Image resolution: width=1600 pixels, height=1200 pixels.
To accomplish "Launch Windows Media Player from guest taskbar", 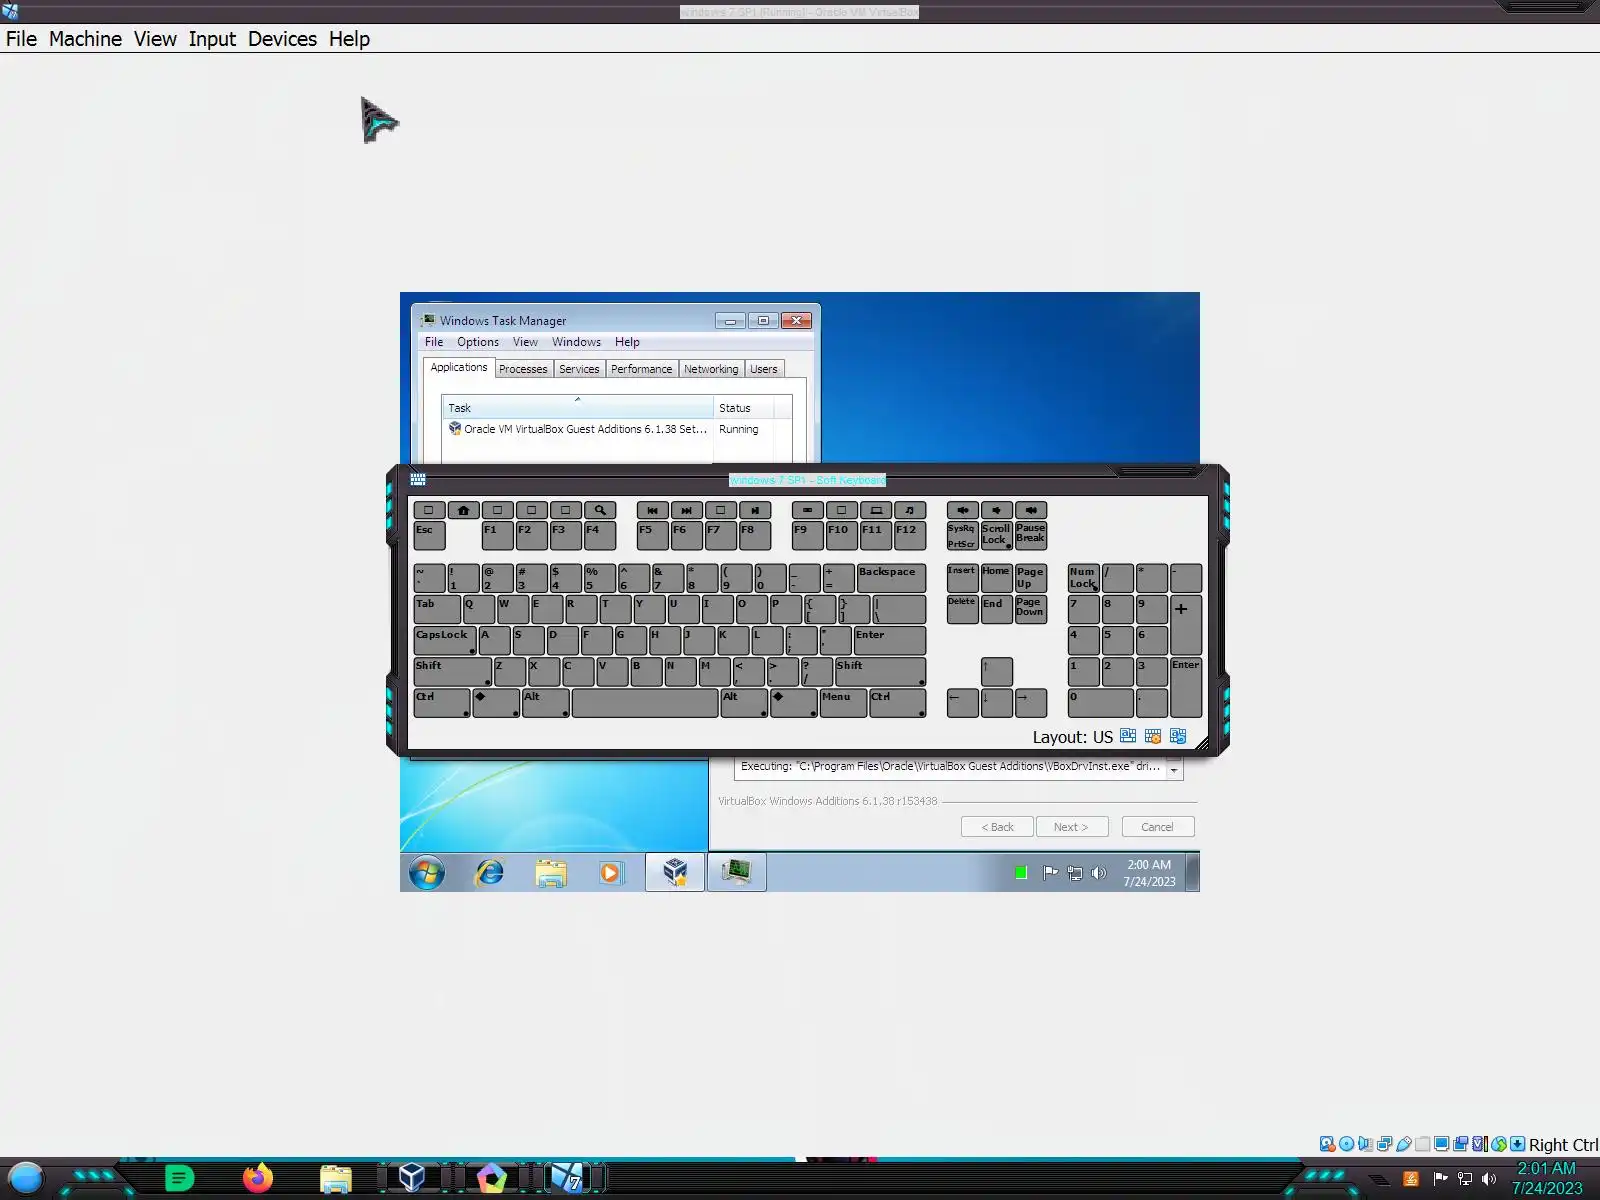I will tap(610, 872).
